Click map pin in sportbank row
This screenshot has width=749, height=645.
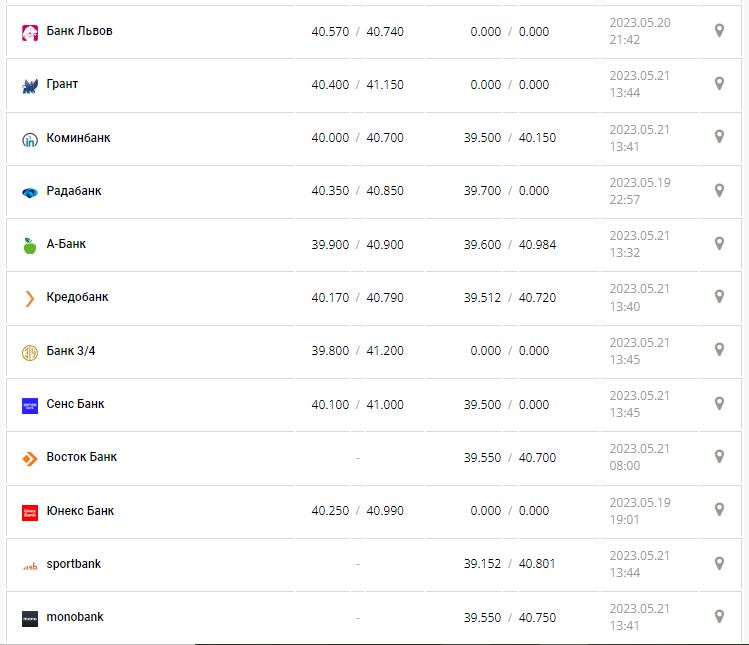[719, 563]
